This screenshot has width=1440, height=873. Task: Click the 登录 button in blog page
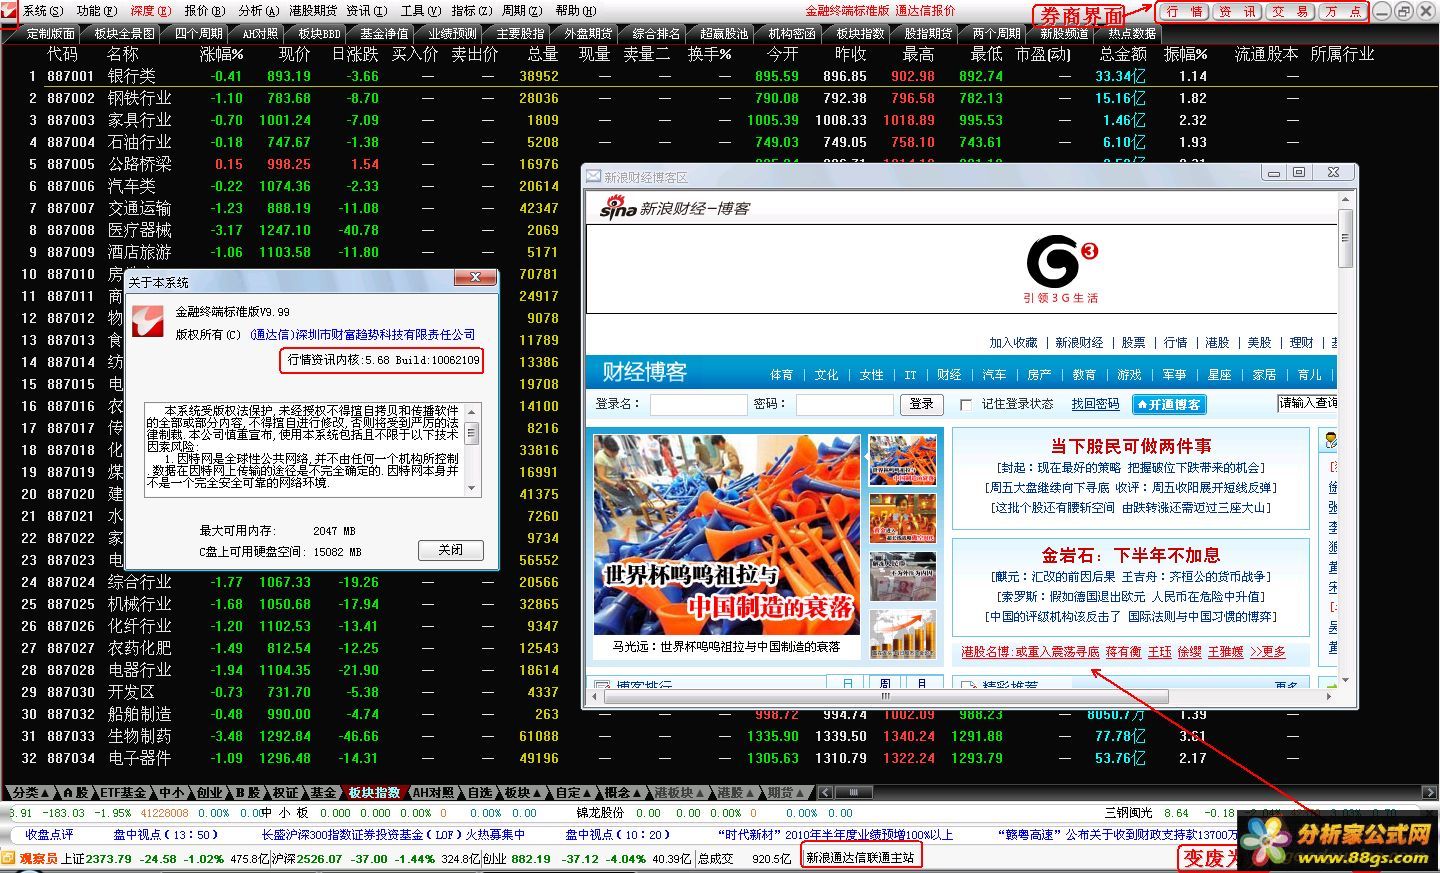pyautogui.click(x=921, y=404)
